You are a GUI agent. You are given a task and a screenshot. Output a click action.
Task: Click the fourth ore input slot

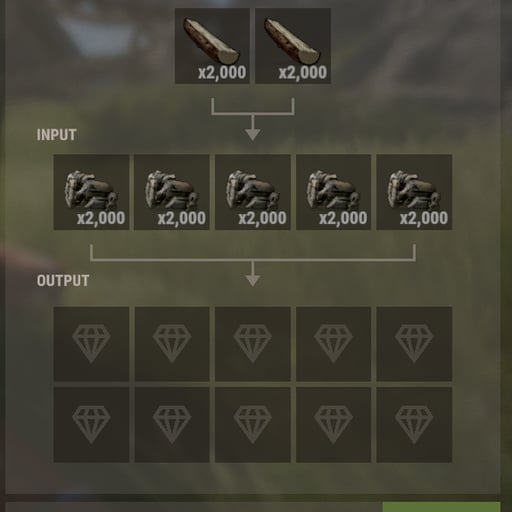tap(333, 192)
